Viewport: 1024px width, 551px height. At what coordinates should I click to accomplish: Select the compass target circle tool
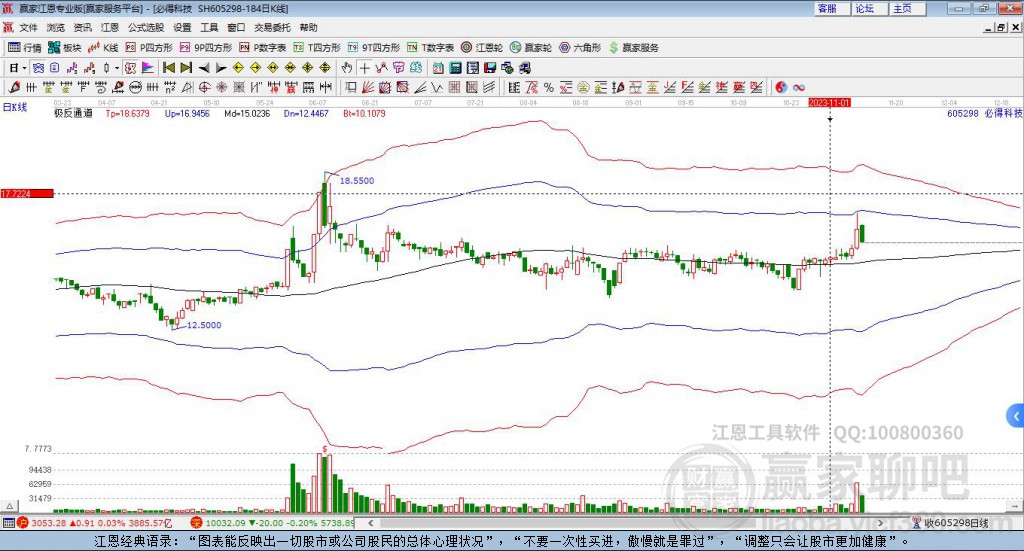[204, 87]
